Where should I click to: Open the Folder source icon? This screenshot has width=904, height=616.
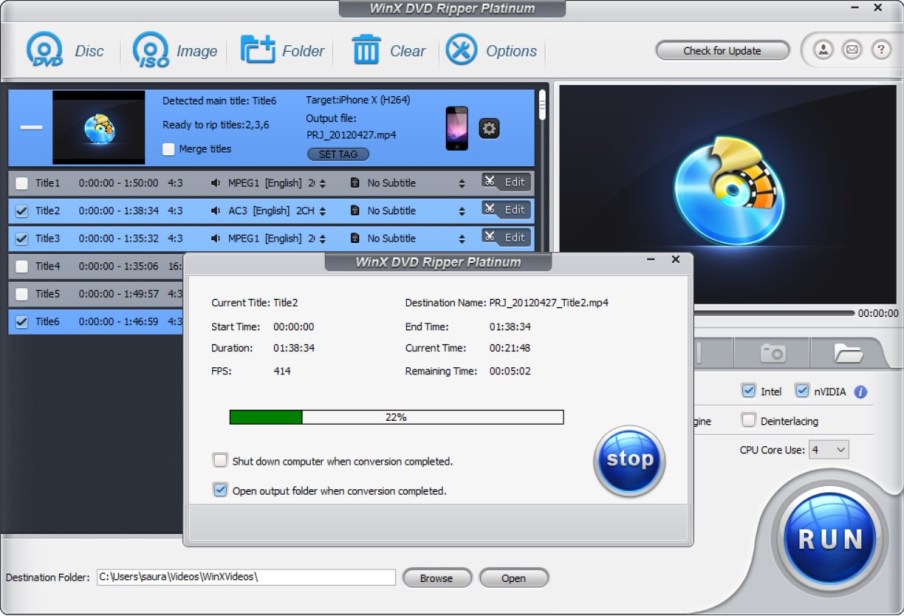click(x=257, y=50)
